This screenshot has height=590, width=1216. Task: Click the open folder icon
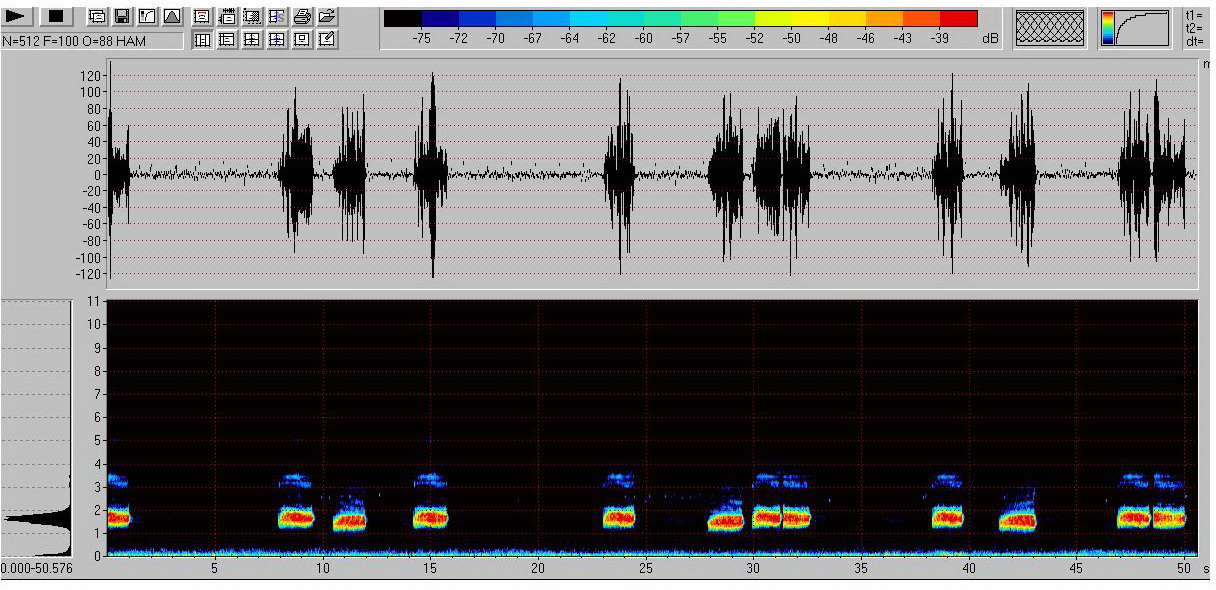click(327, 16)
